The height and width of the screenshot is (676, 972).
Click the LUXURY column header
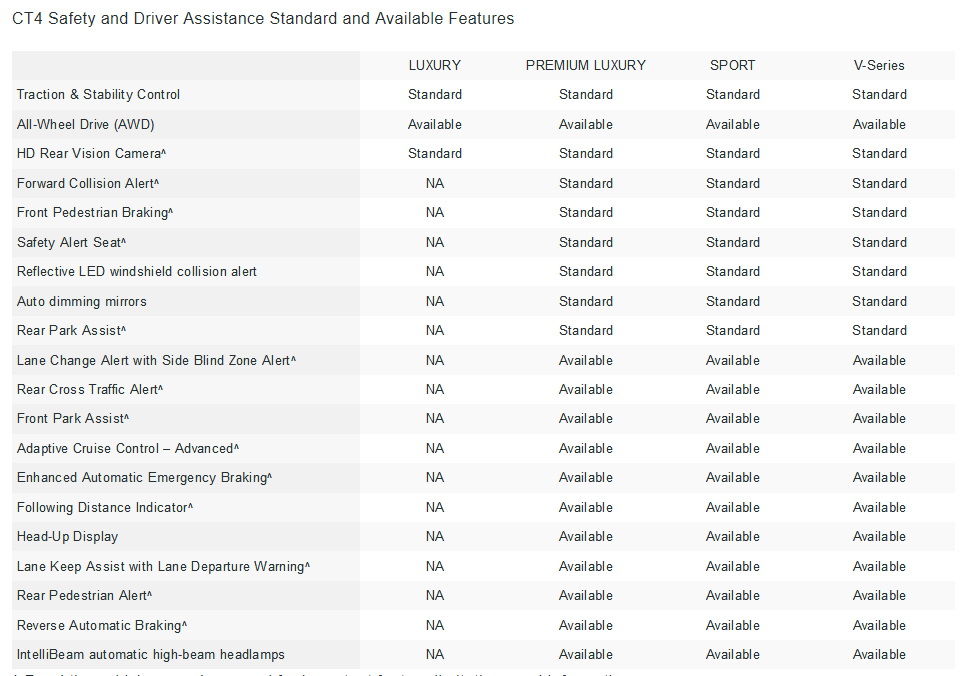pos(434,65)
